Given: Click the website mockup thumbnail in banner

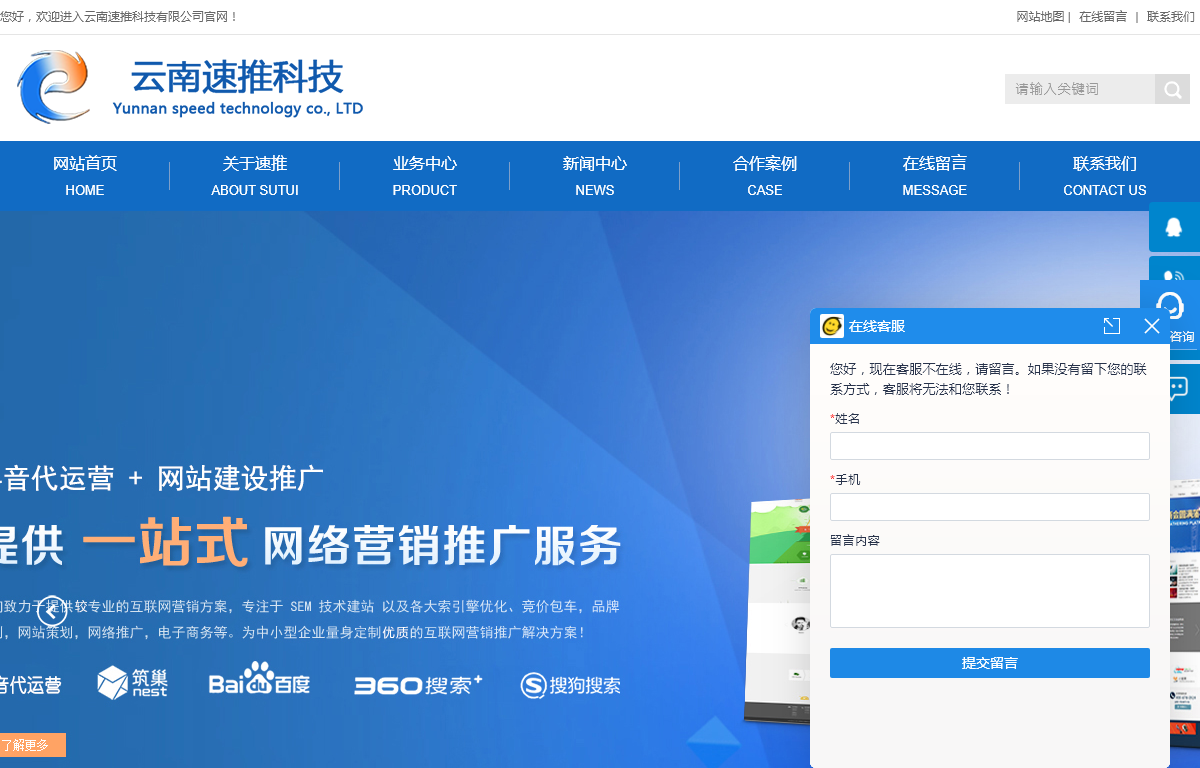Looking at the screenshot, I should (780, 610).
